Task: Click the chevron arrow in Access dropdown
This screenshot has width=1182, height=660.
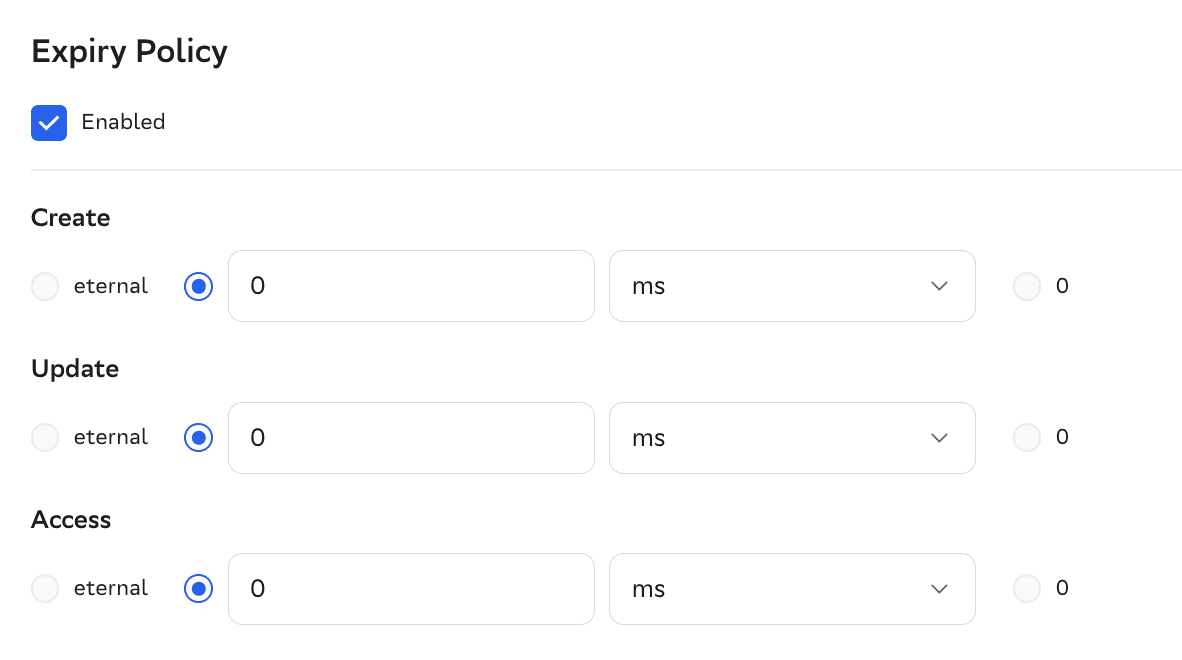Action: tap(939, 589)
